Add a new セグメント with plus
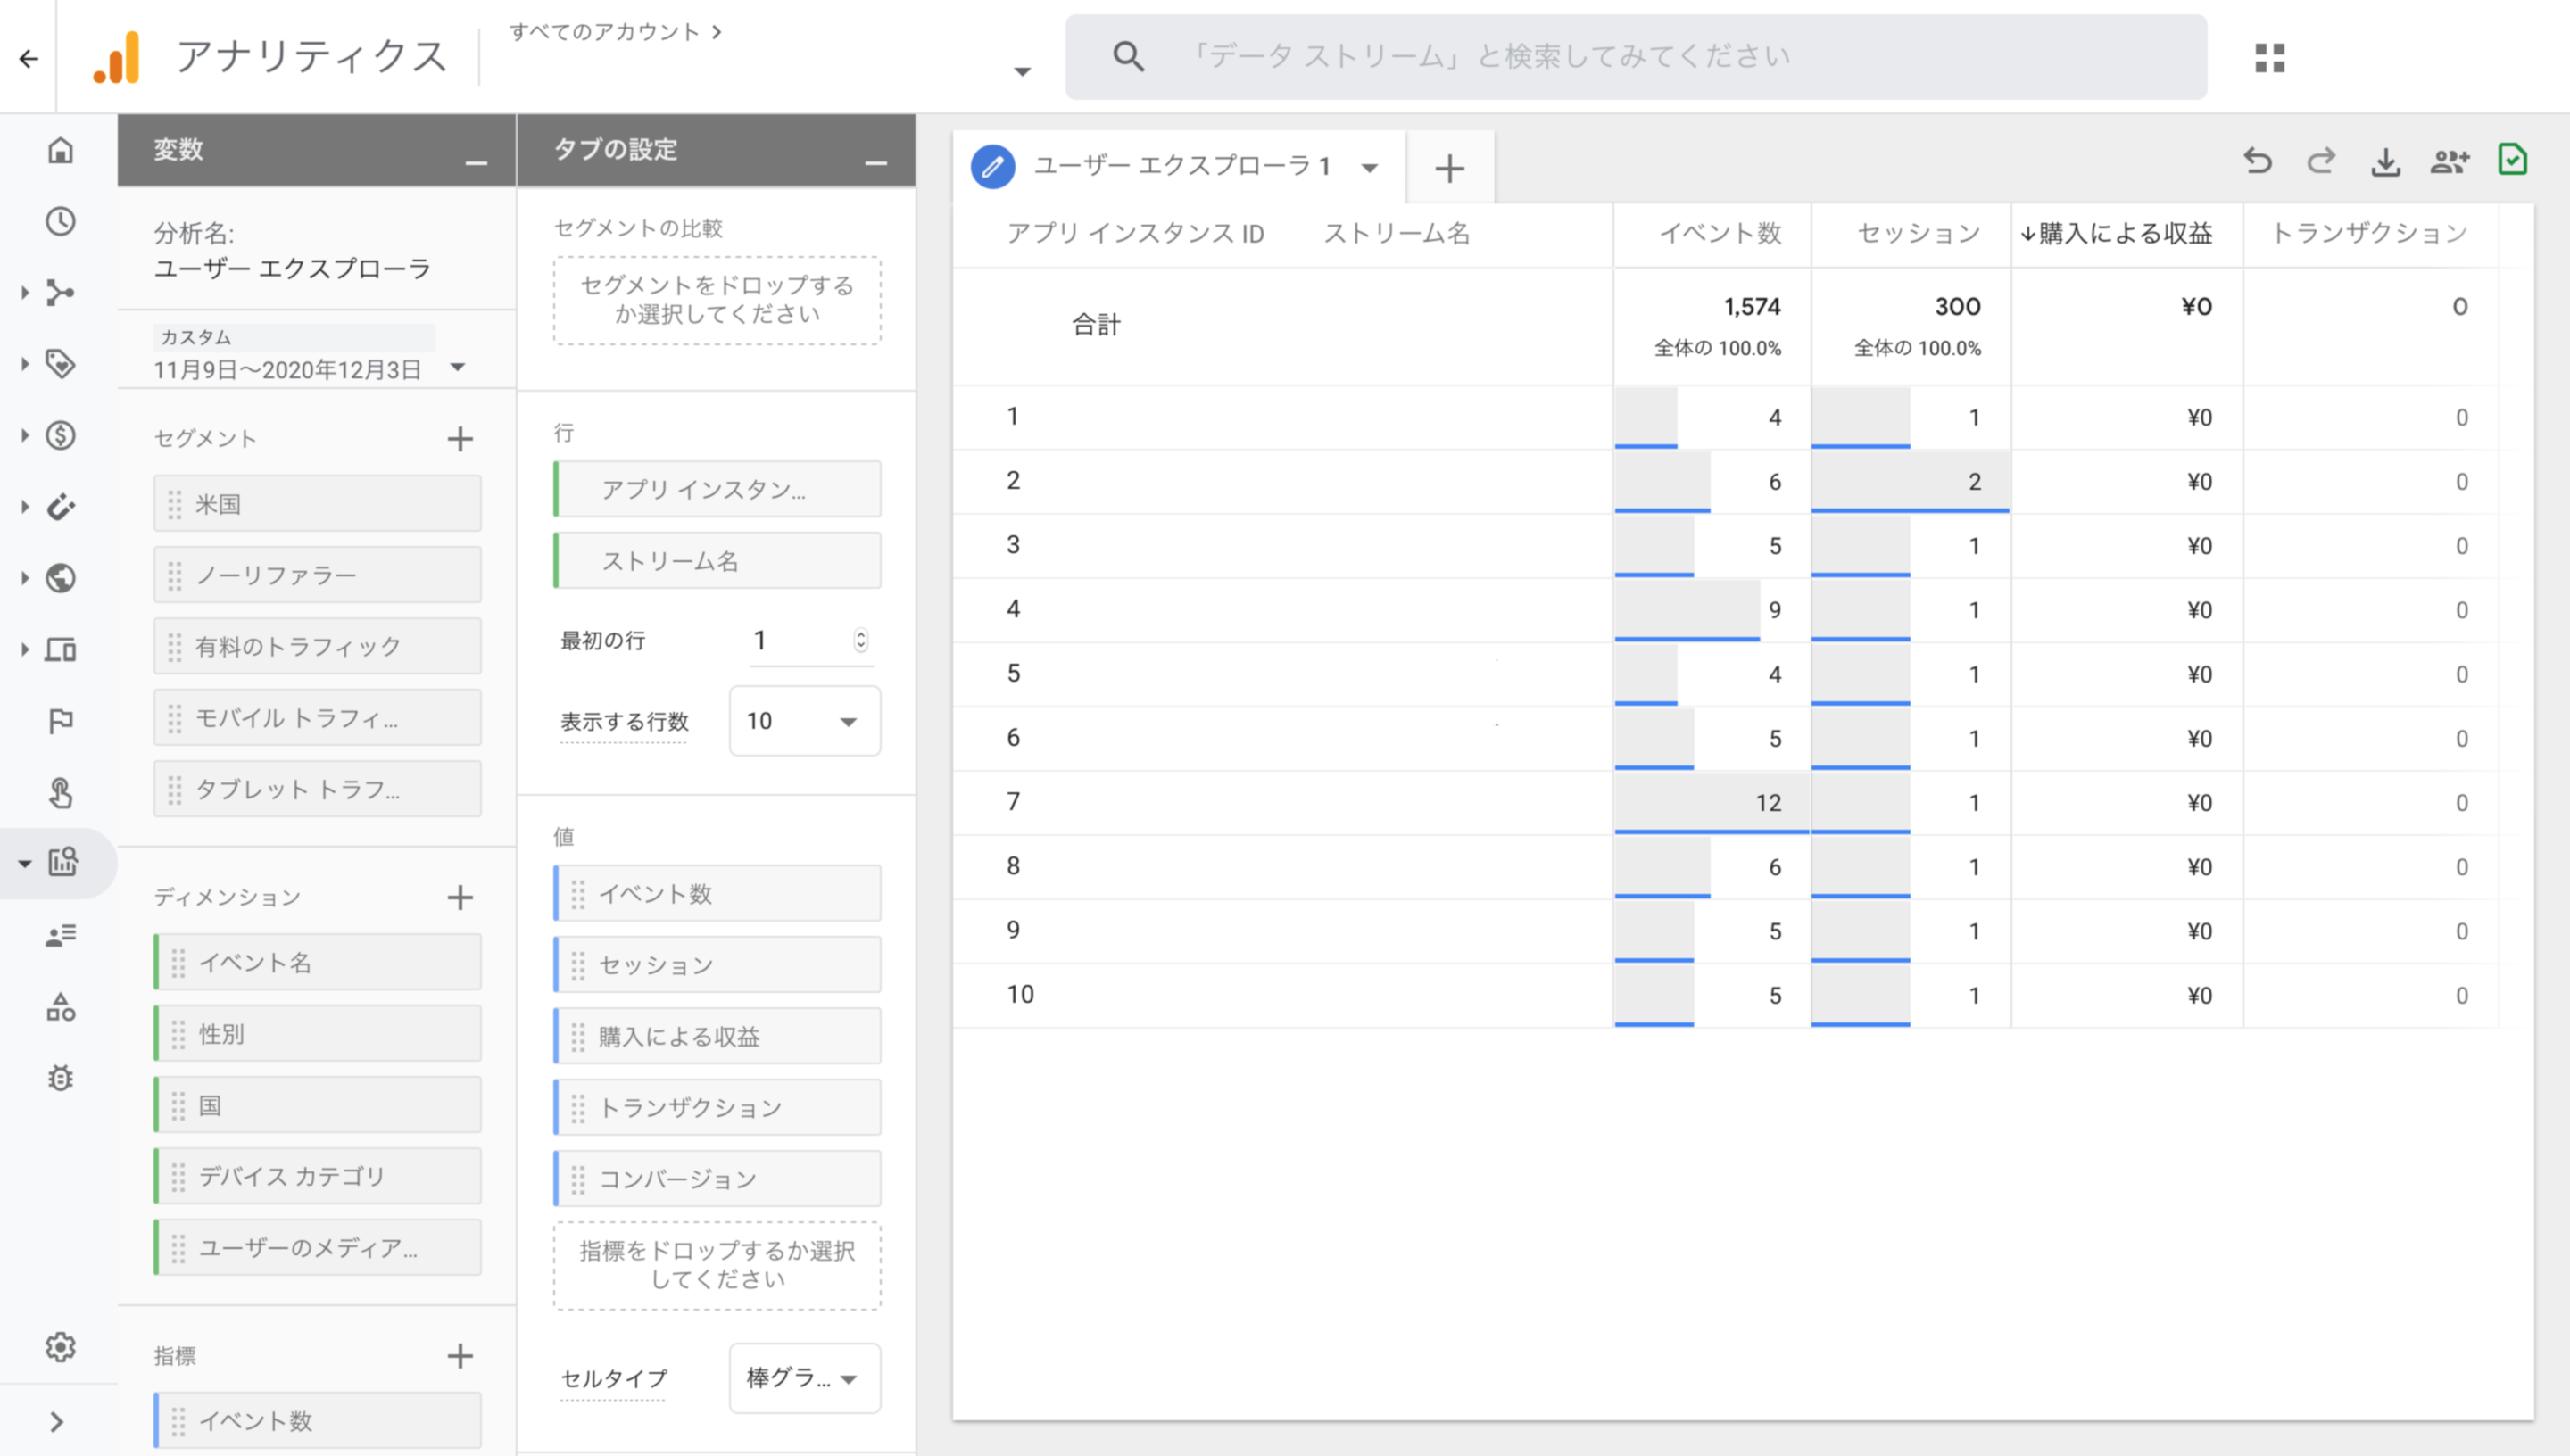Viewport: 2570px width, 1456px height. [460, 439]
